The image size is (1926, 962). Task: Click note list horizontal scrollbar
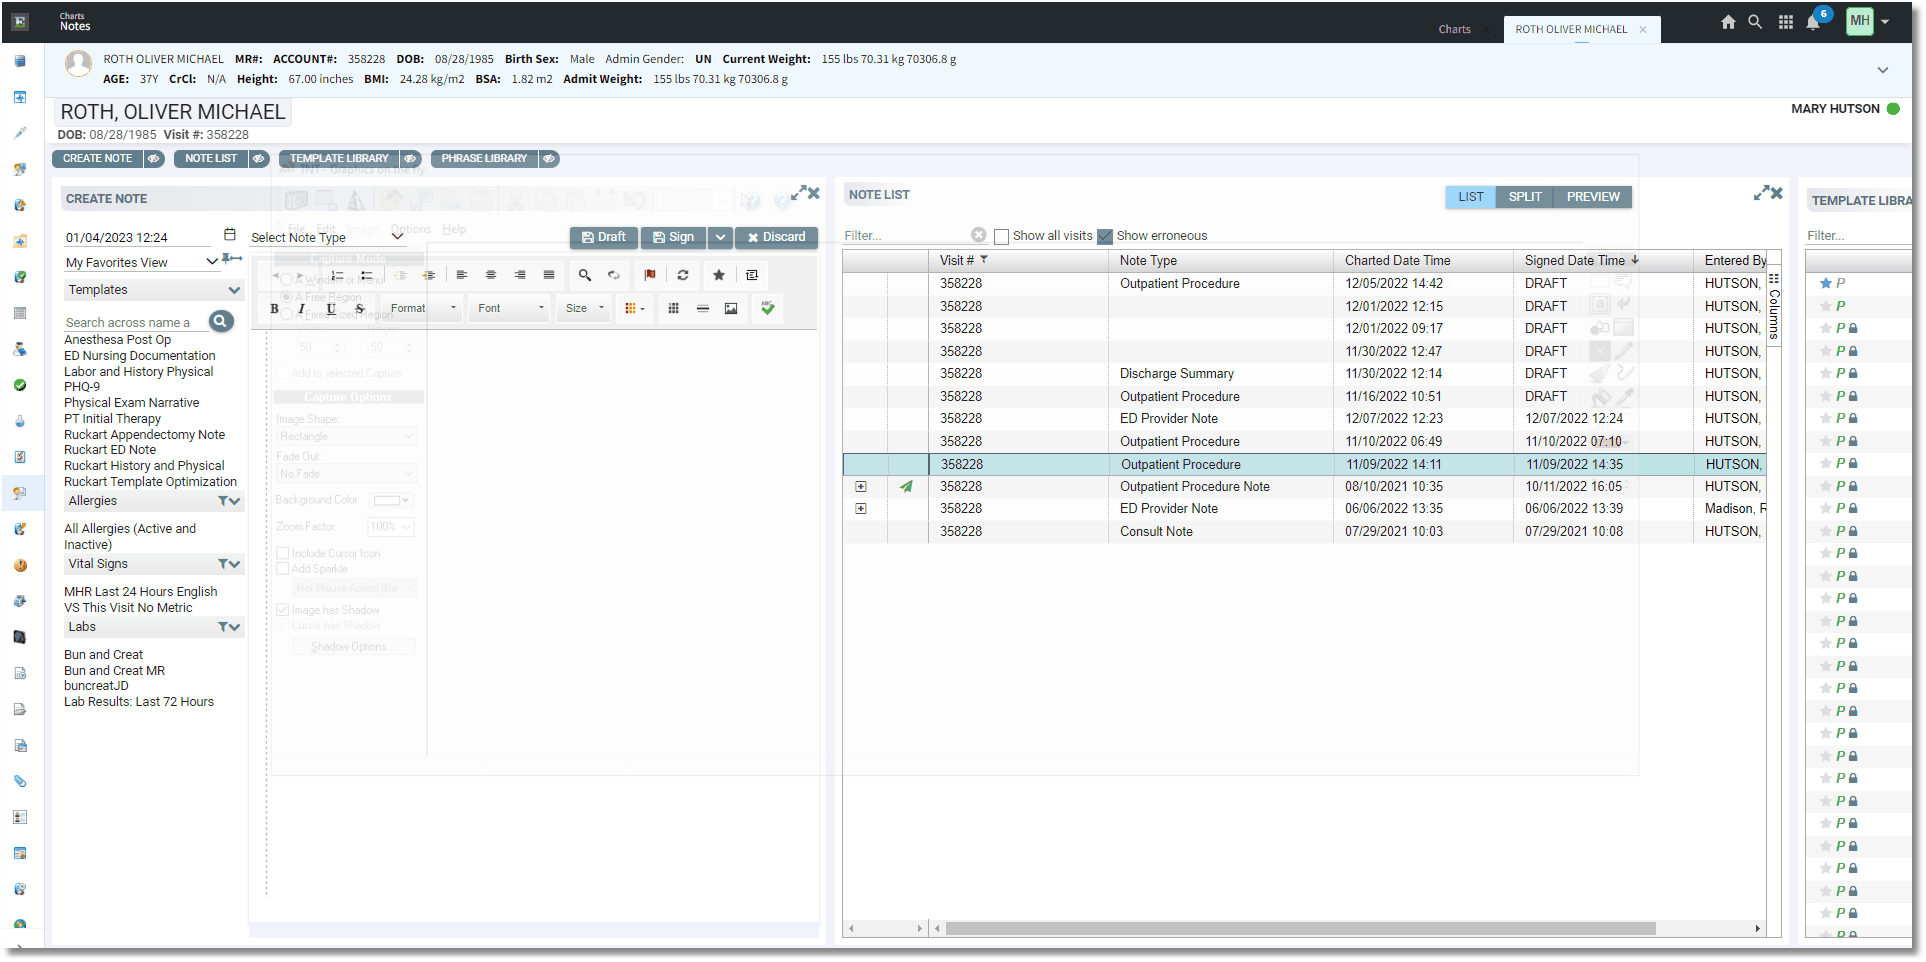pos(1300,929)
